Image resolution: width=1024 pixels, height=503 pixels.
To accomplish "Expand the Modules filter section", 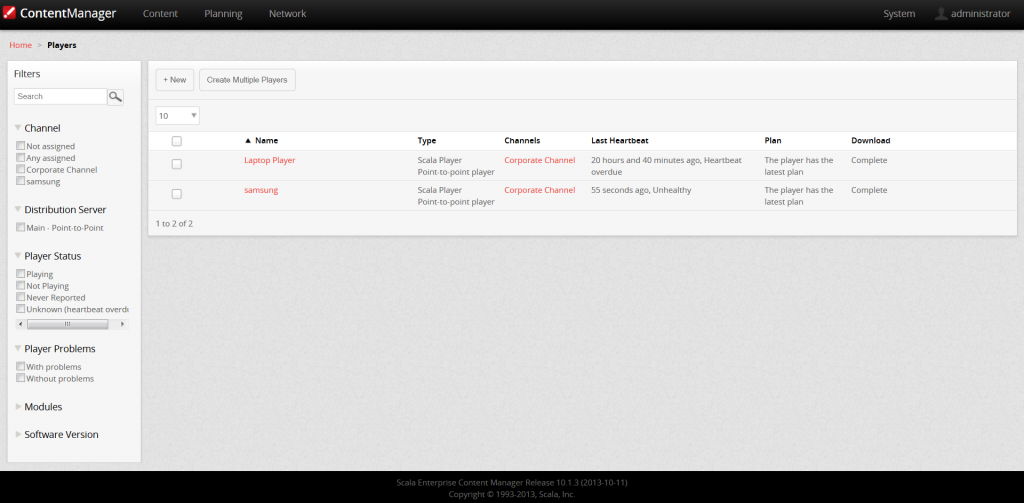I will tap(18, 407).
